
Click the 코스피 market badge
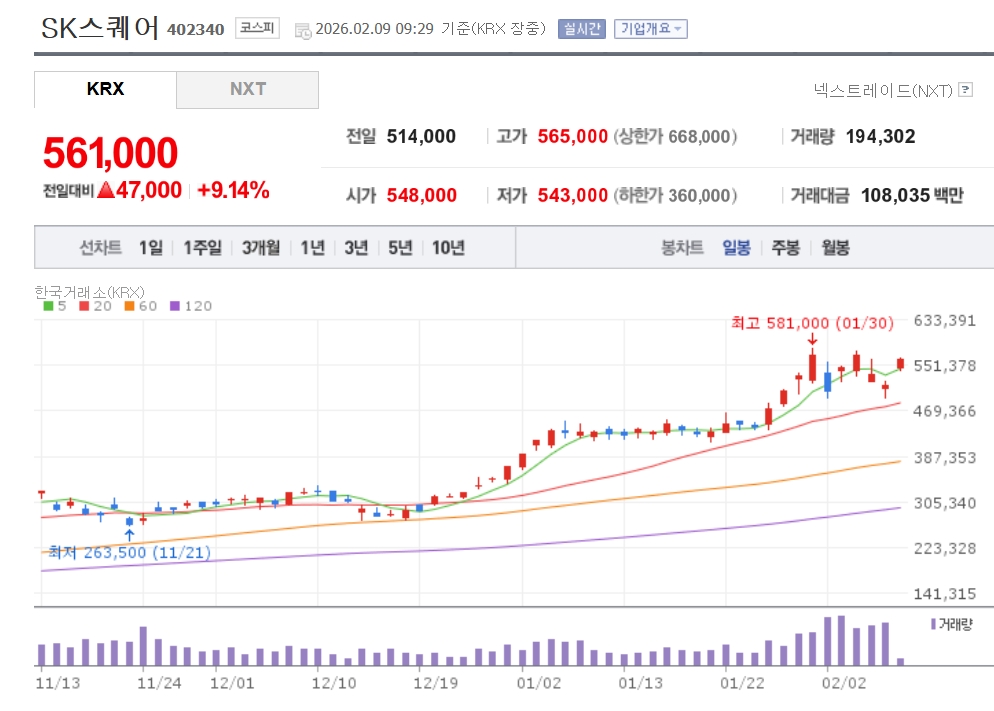point(258,28)
